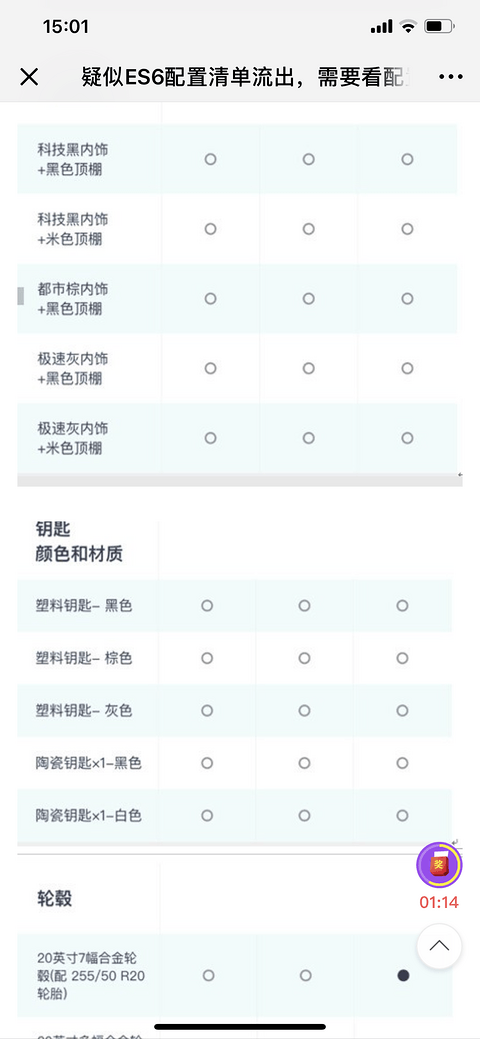Tap the cellular signal bars icon
This screenshot has height=1039, width=480.
pyautogui.click(x=381, y=27)
